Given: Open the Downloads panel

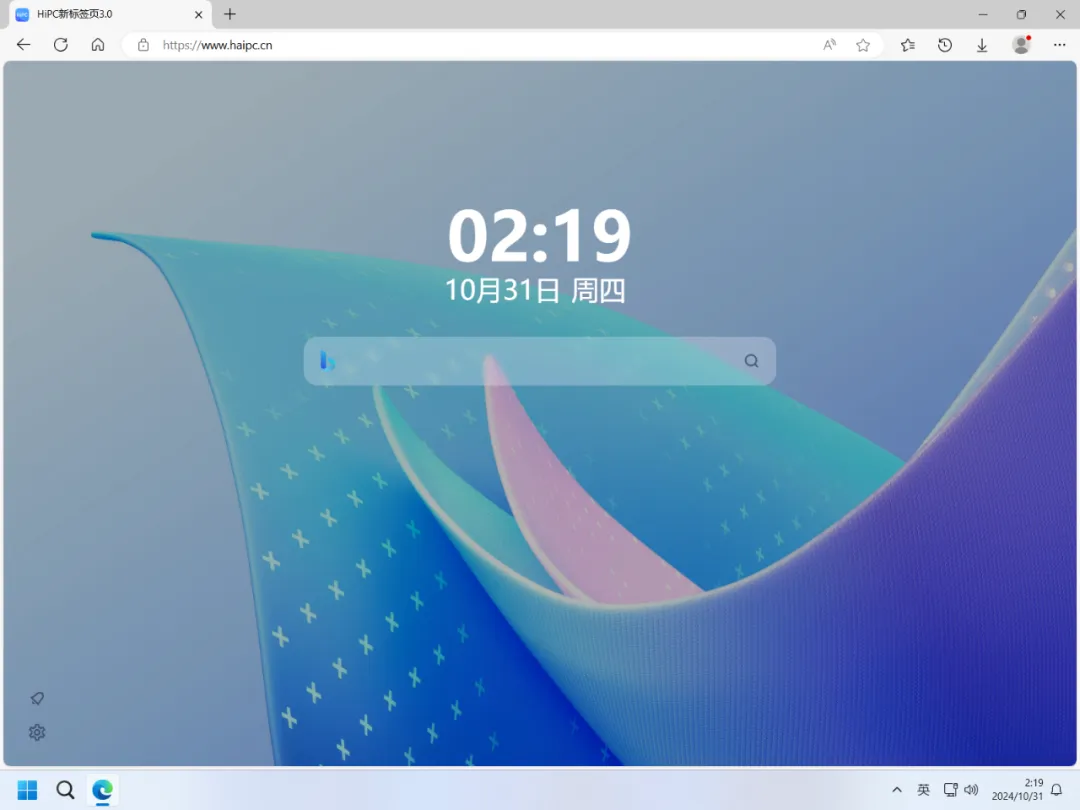Looking at the screenshot, I should [982, 45].
